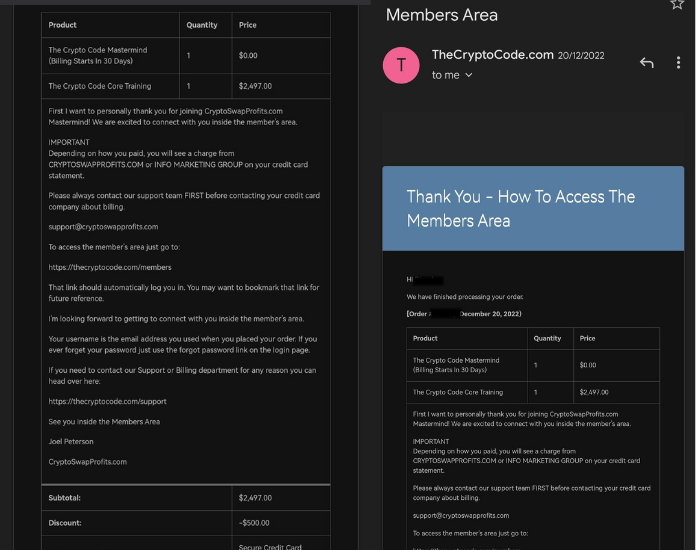Screen dimensions: 700x550
Task: Click CryptoSwapProfits.com signature in left panel
Action: (x=88, y=462)
